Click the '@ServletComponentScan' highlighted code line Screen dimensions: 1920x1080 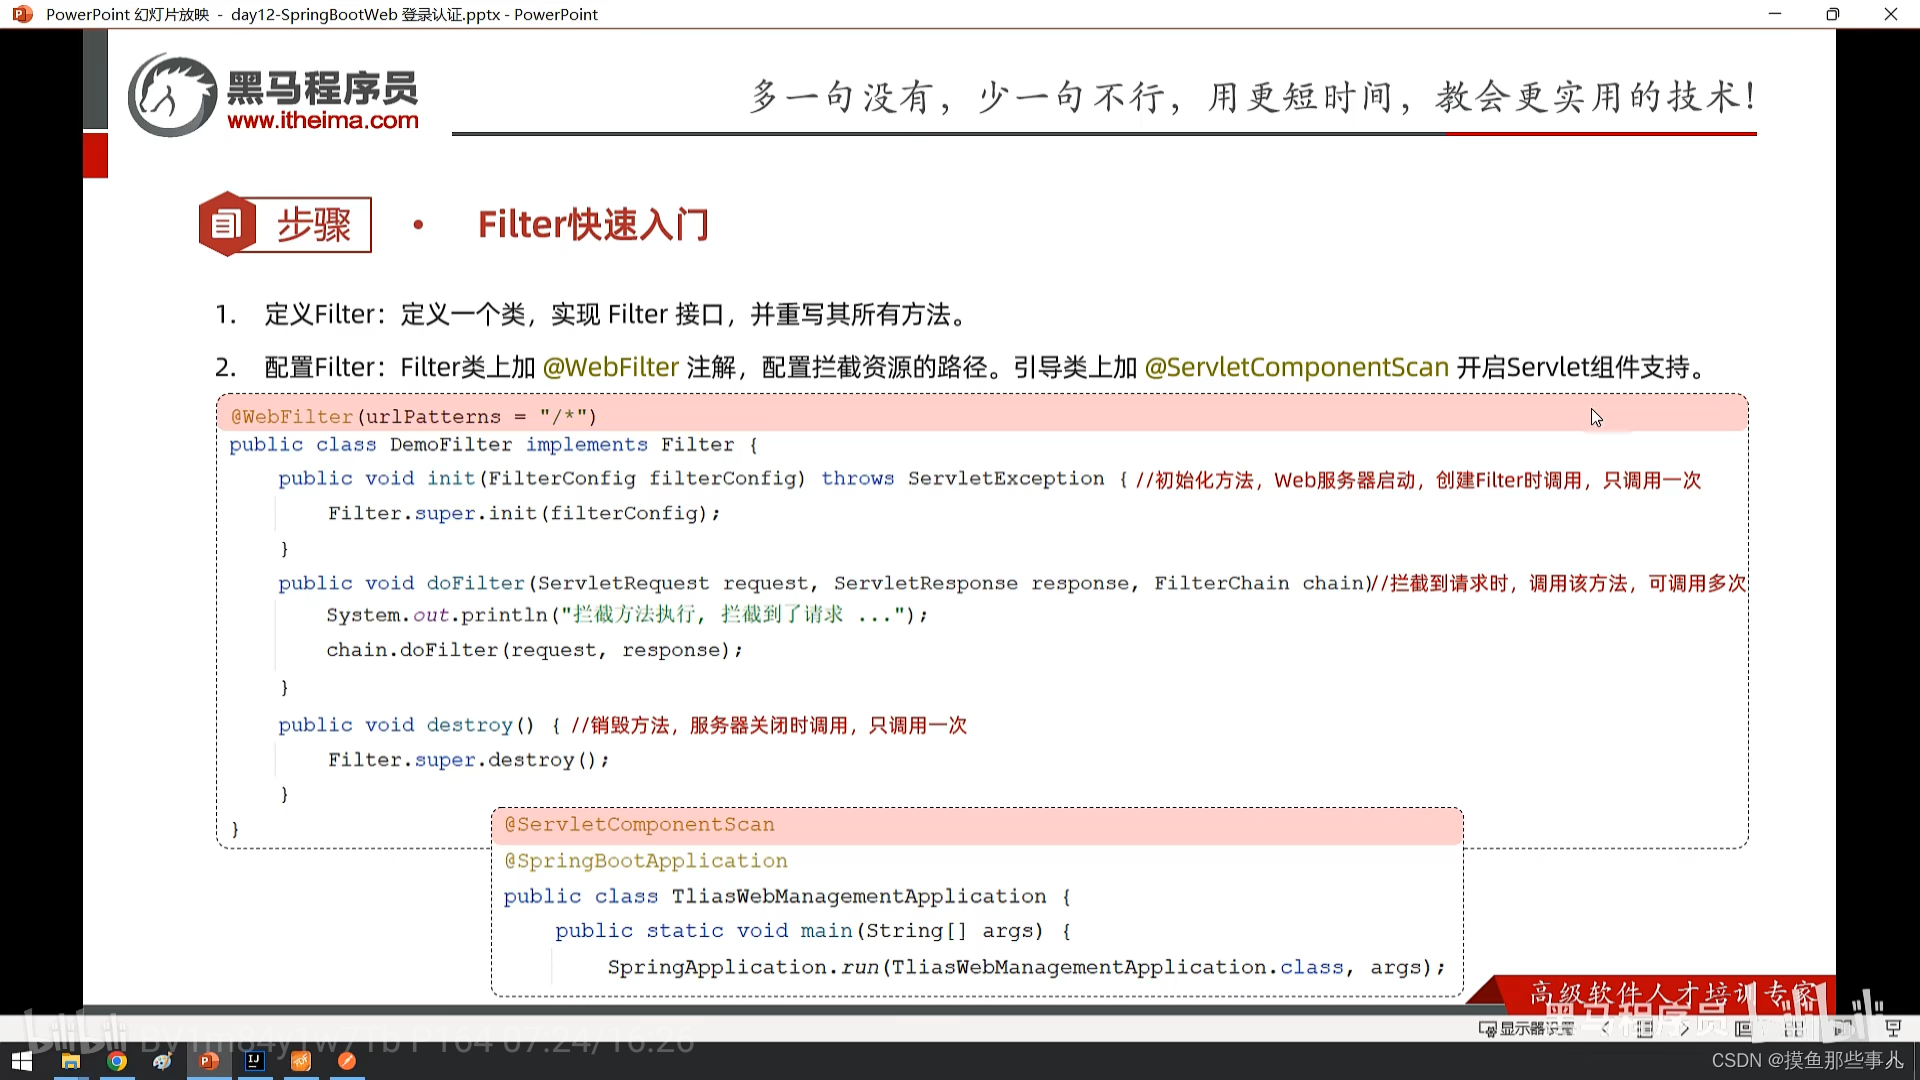point(639,824)
